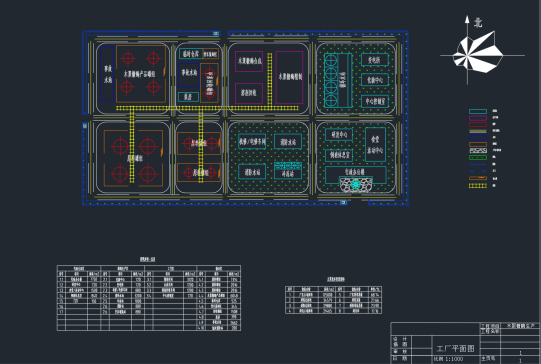Select the white wind rose diagram
541x364 pixels.
tap(478, 52)
